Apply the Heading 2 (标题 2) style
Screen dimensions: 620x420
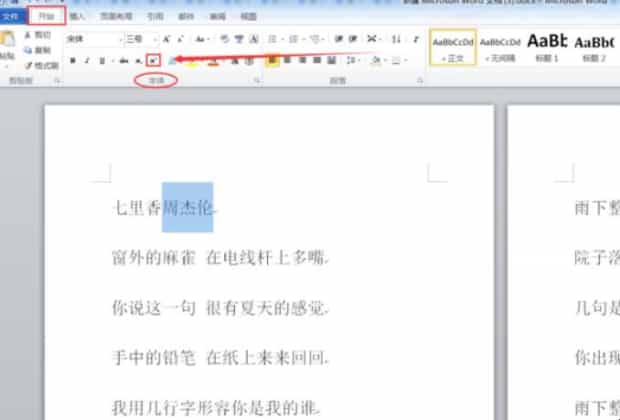(594, 47)
